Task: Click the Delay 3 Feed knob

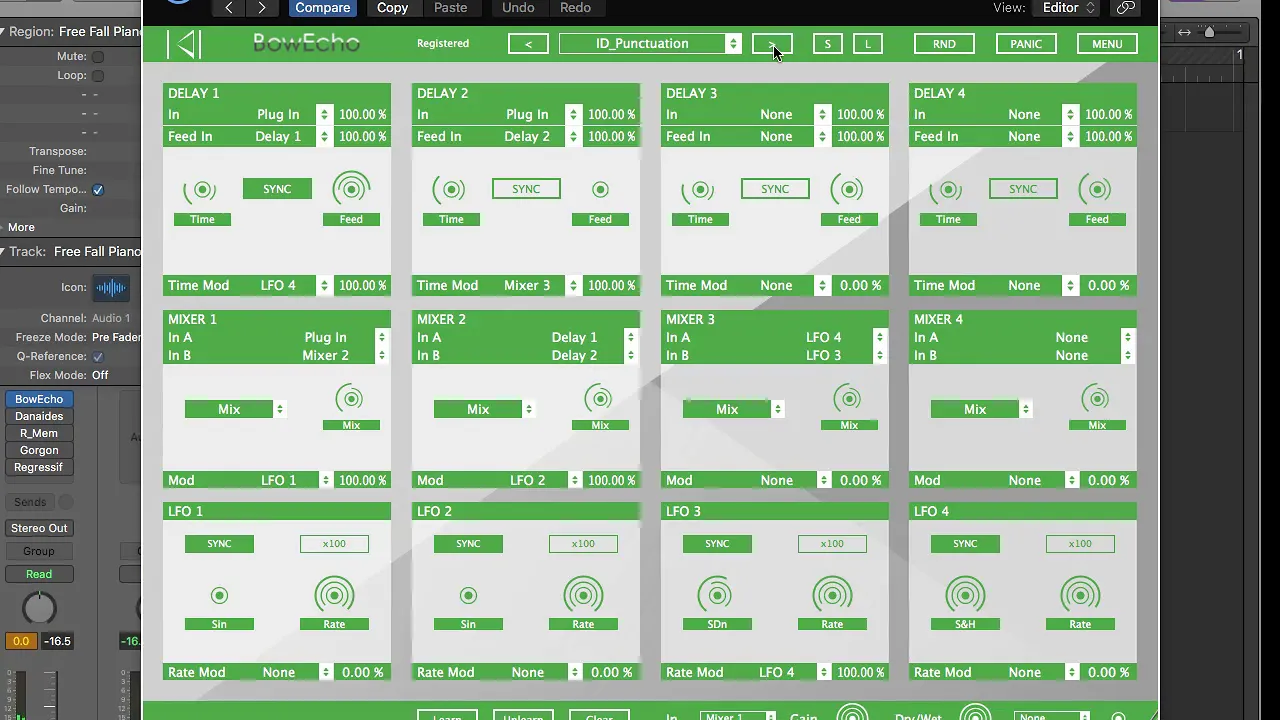Action: [x=848, y=189]
